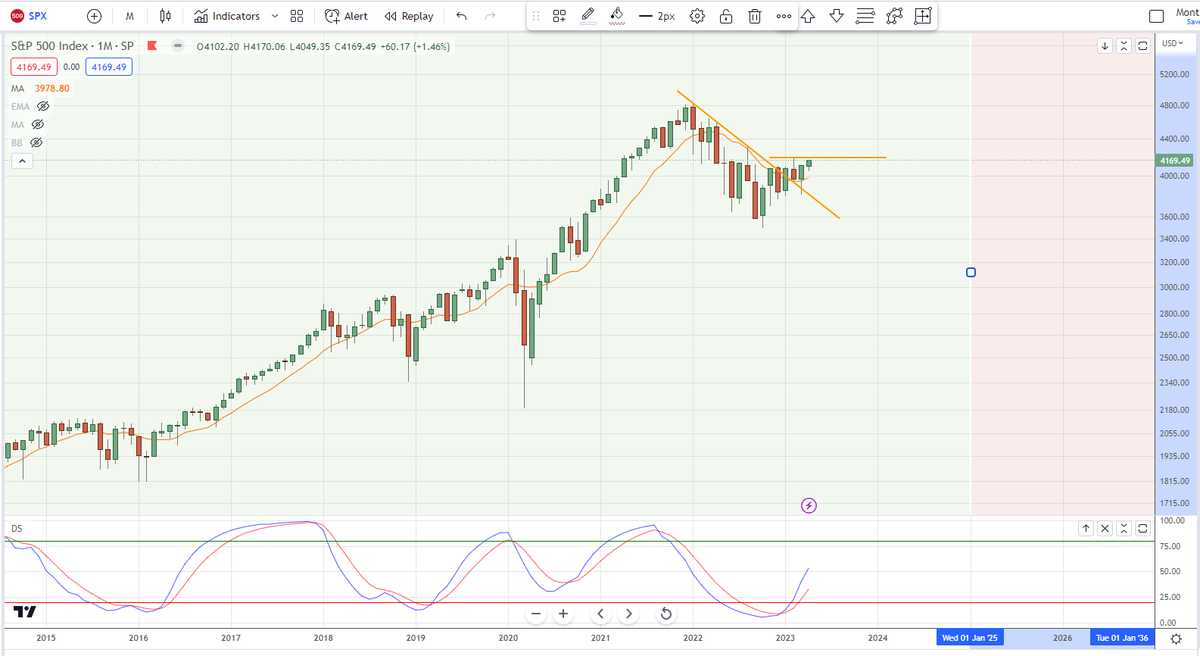Grab the drawing toolbar drag handle
The width and height of the screenshot is (1200, 656).
pos(536,16)
